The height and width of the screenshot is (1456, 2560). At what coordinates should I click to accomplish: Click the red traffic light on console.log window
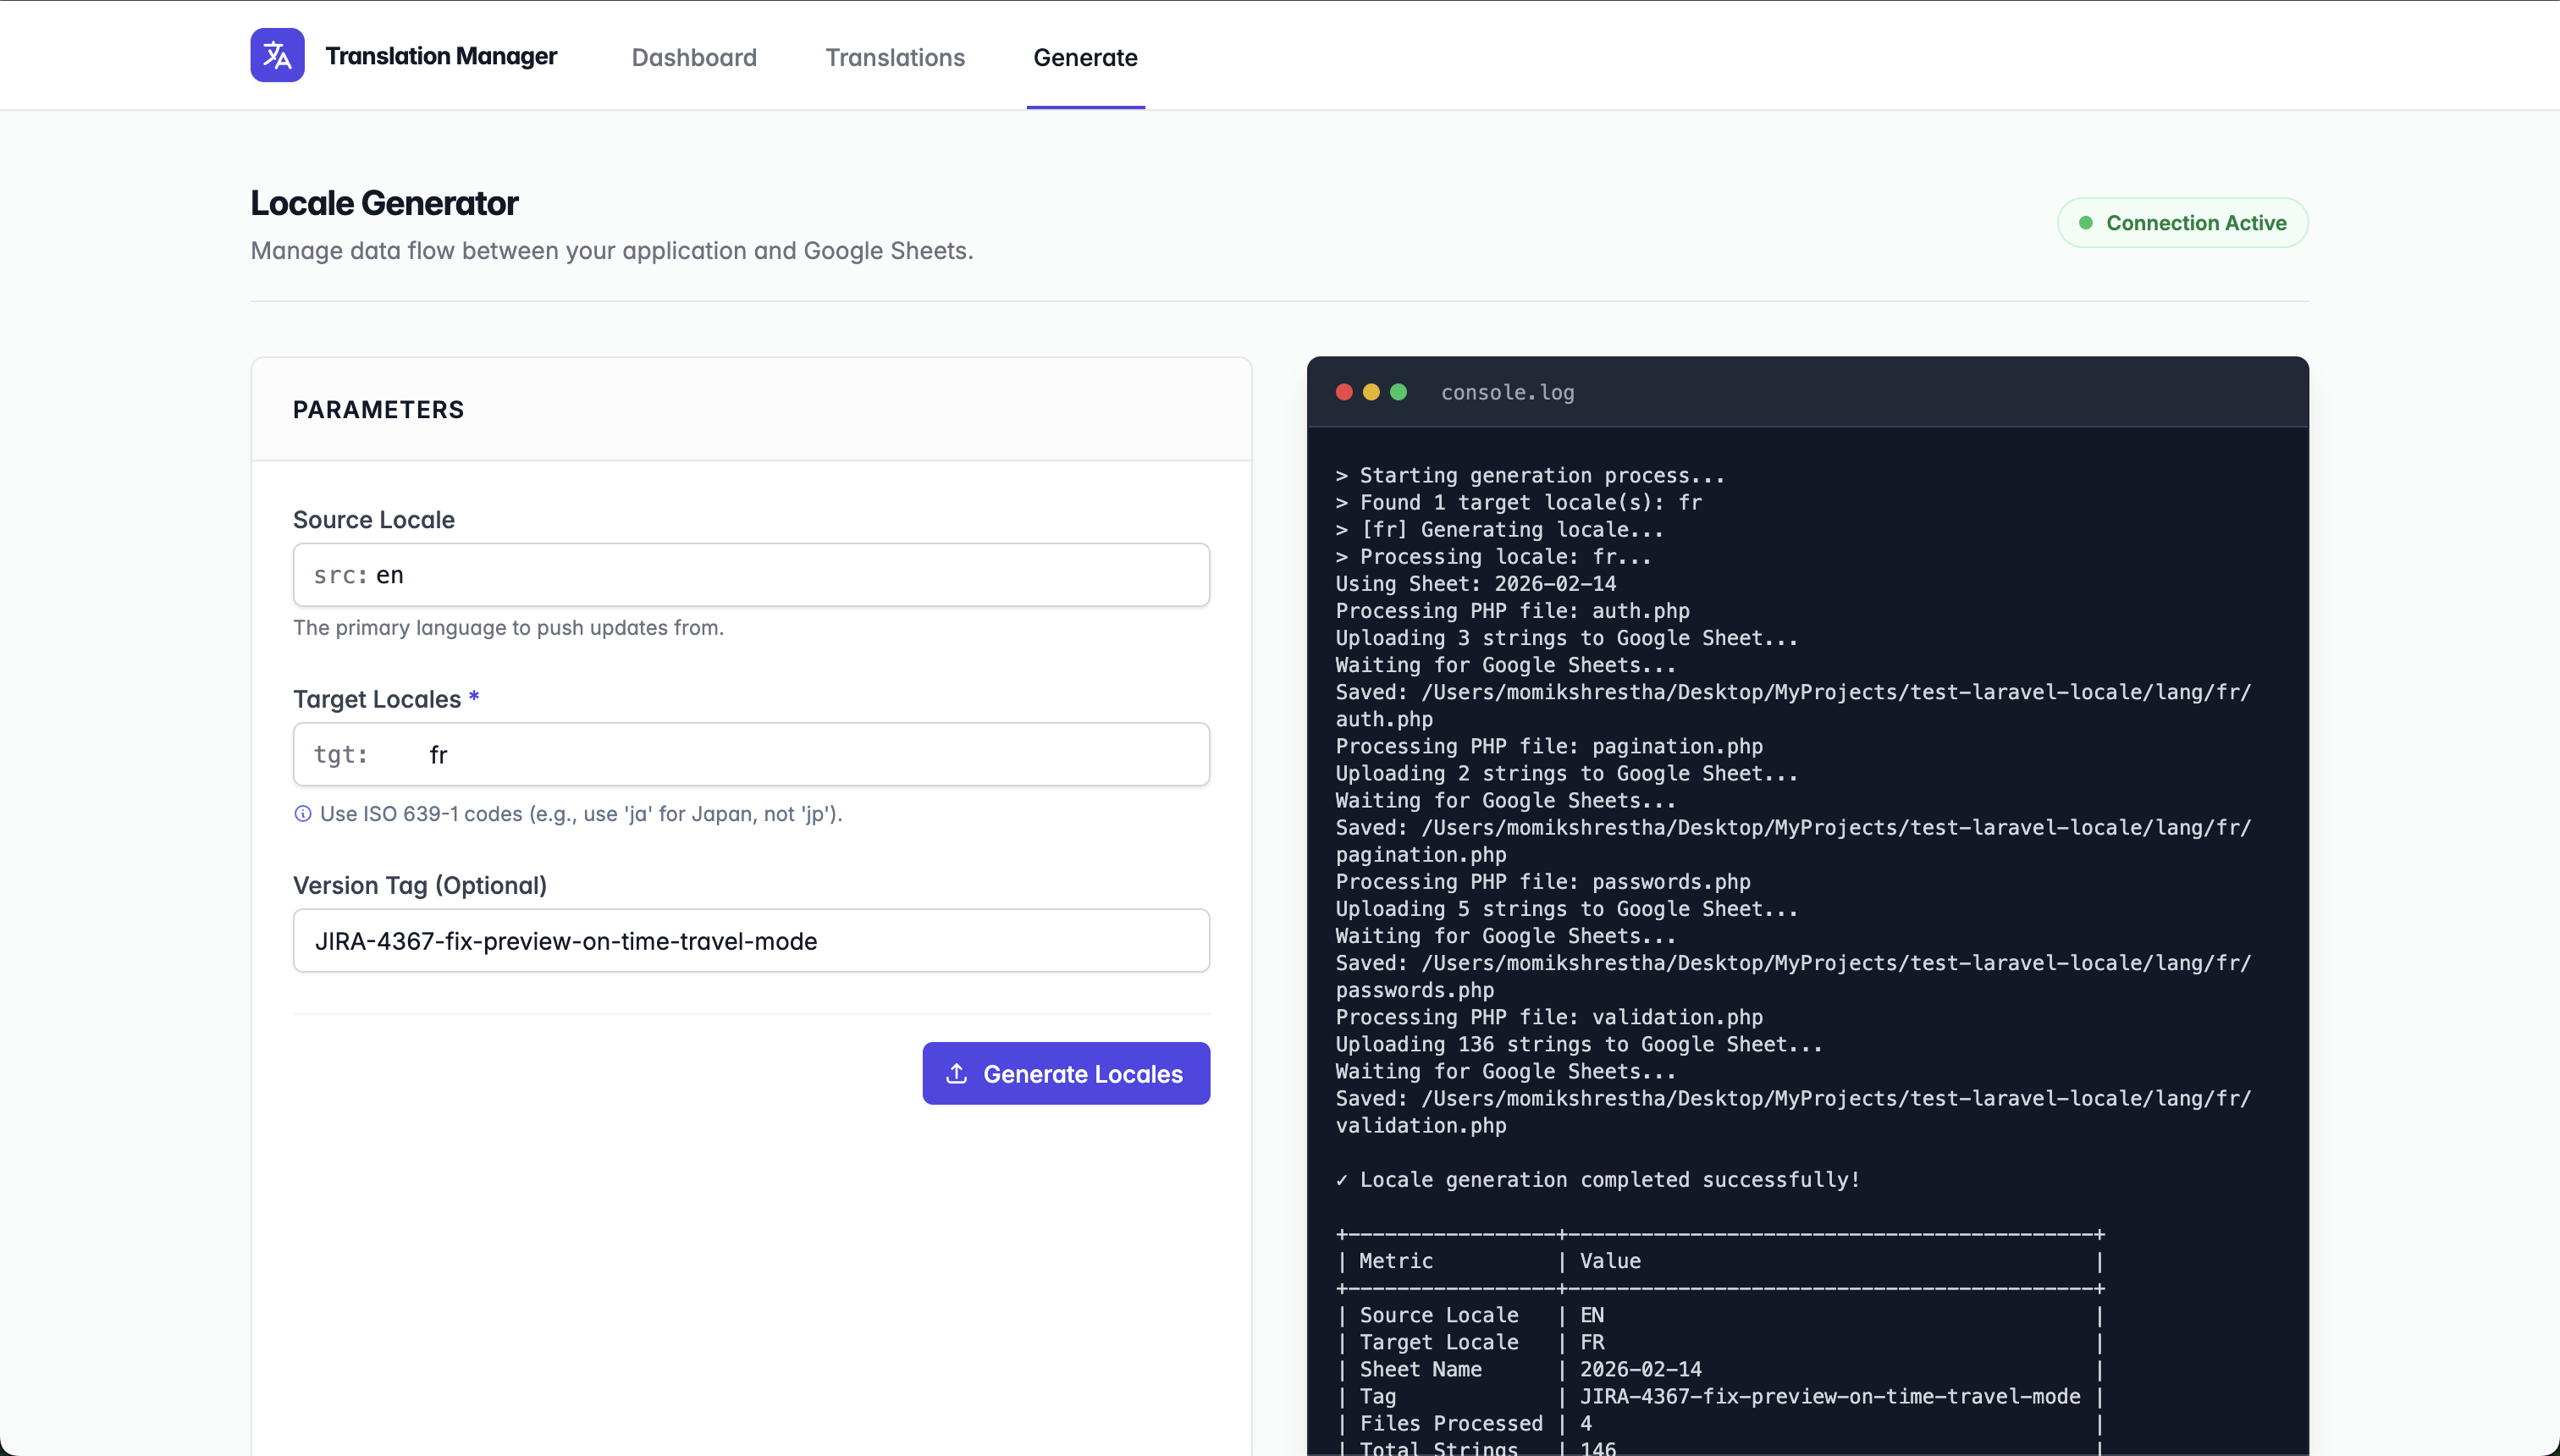[1343, 392]
